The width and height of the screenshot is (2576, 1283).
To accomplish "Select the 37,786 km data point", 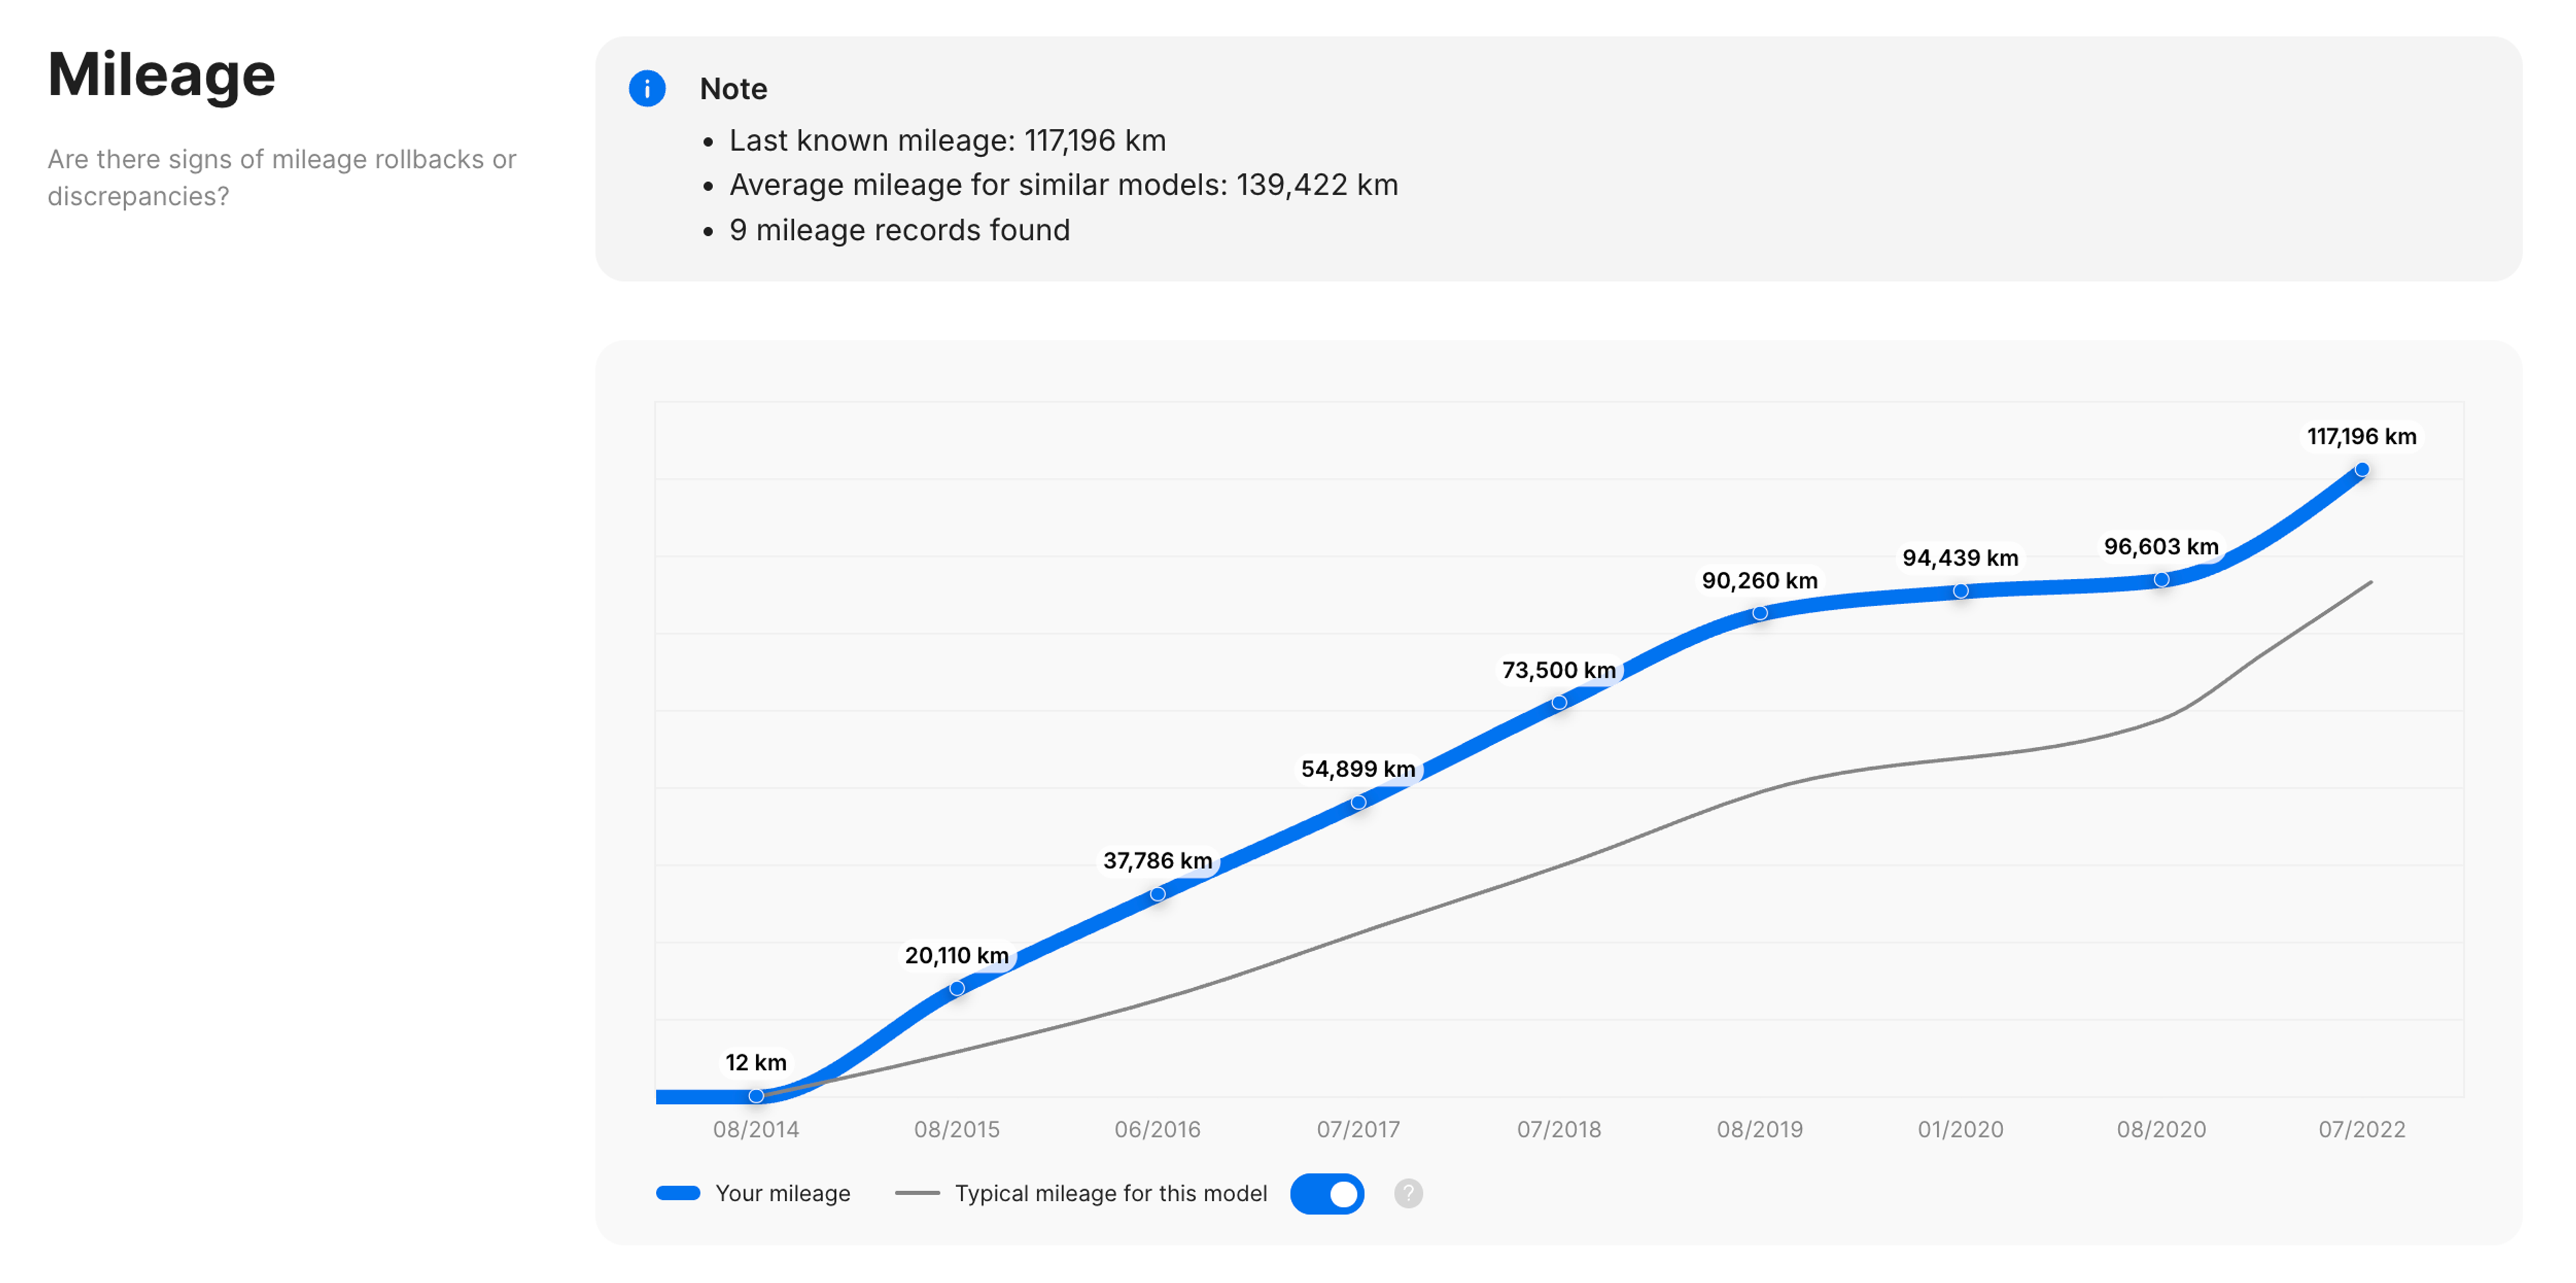I will (x=1157, y=894).
